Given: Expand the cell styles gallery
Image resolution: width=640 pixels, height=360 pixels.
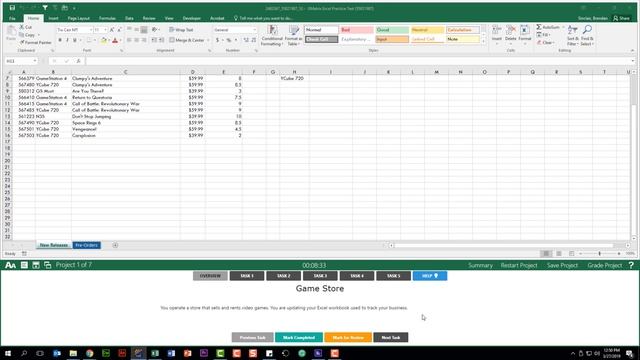Looking at the screenshot, I should [x=484, y=42].
